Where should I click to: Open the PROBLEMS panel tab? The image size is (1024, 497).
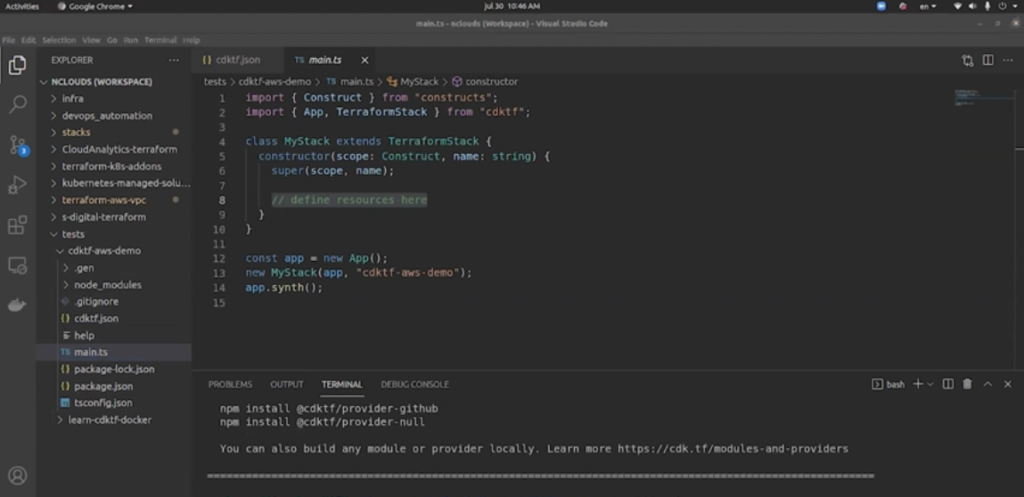click(x=230, y=384)
